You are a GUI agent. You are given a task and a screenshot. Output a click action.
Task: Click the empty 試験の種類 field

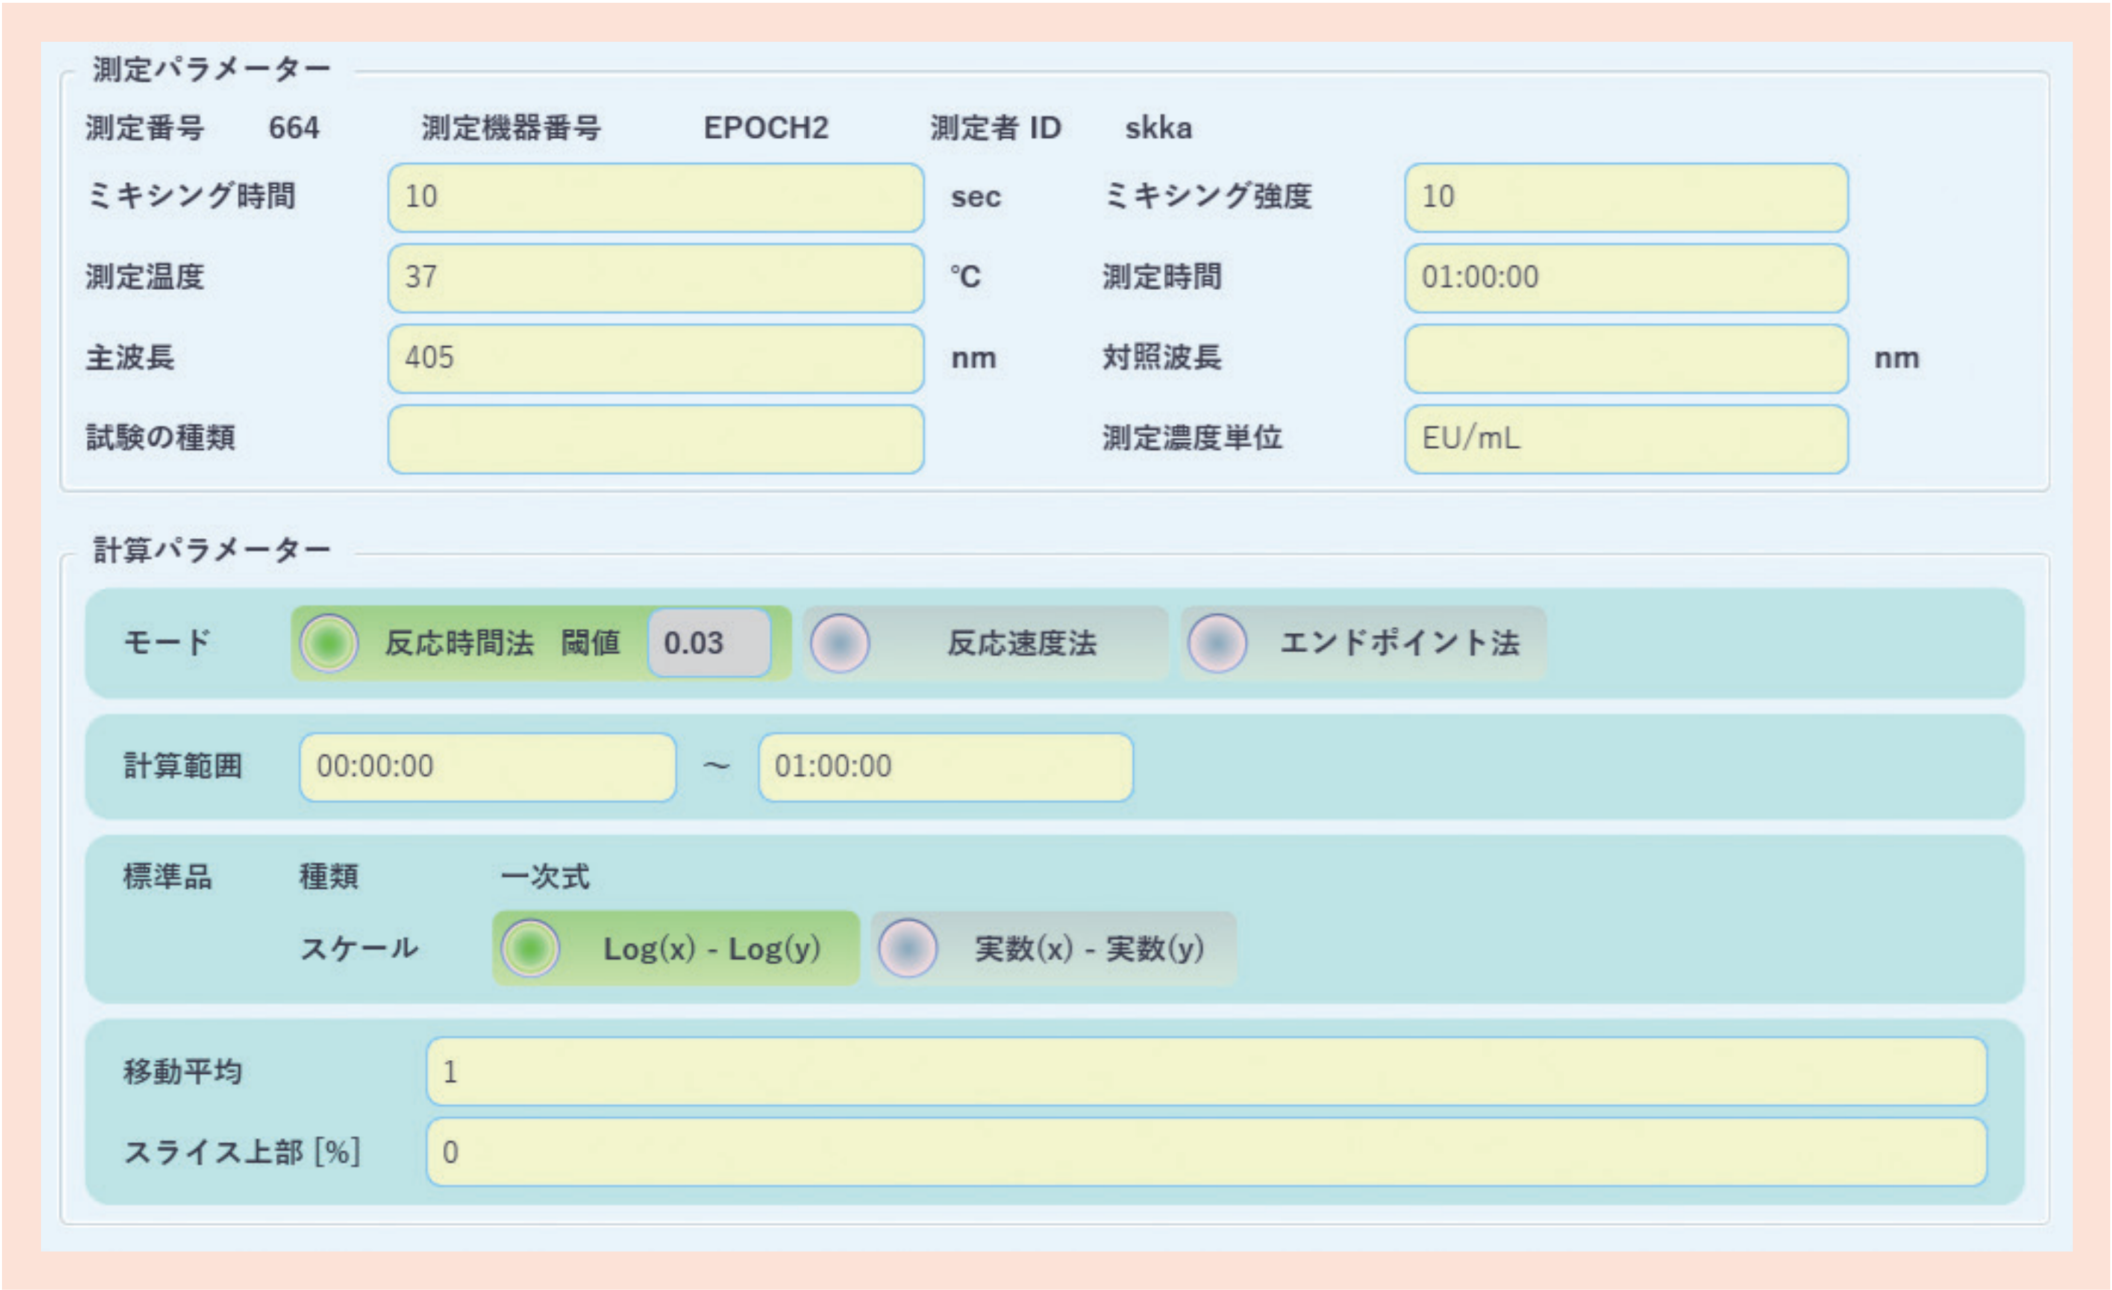655,438
